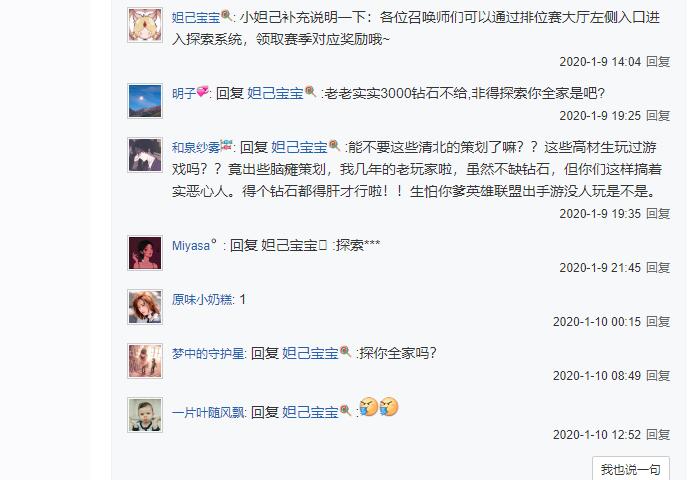700x480 pixels.
Task: Click 回复 beside the 2020-1-10 12:52 comment
Action: pos(658,434)
